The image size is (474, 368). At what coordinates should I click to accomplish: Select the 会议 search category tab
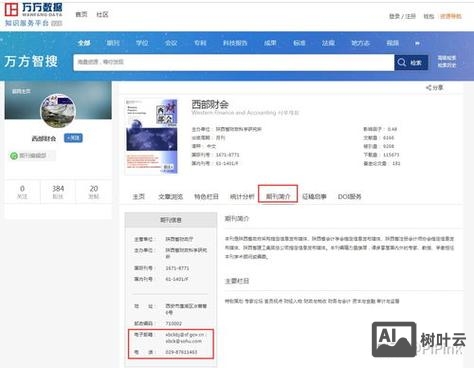[x=171, y=43]
